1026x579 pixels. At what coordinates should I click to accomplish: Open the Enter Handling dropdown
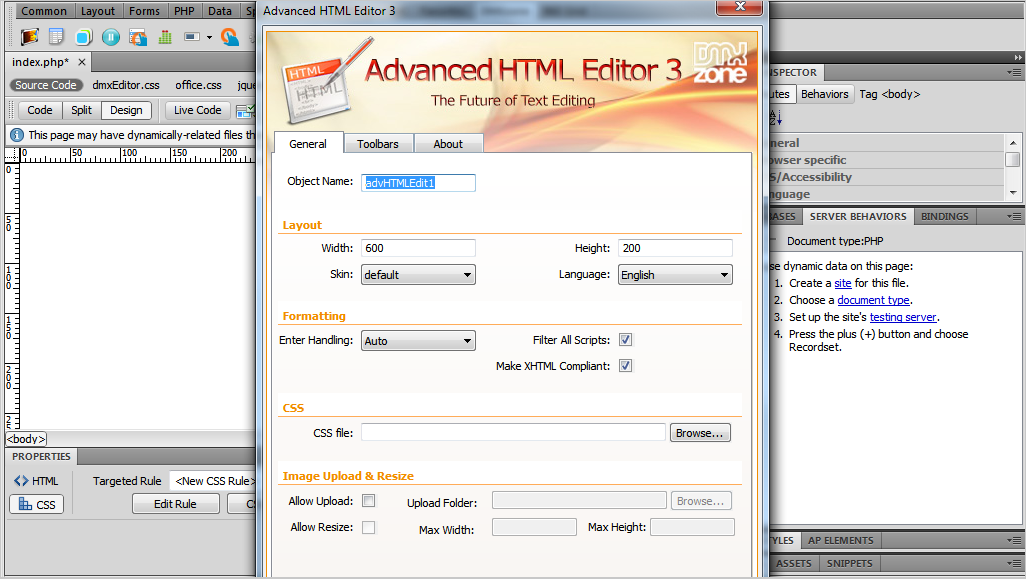[x=418, y=341]
